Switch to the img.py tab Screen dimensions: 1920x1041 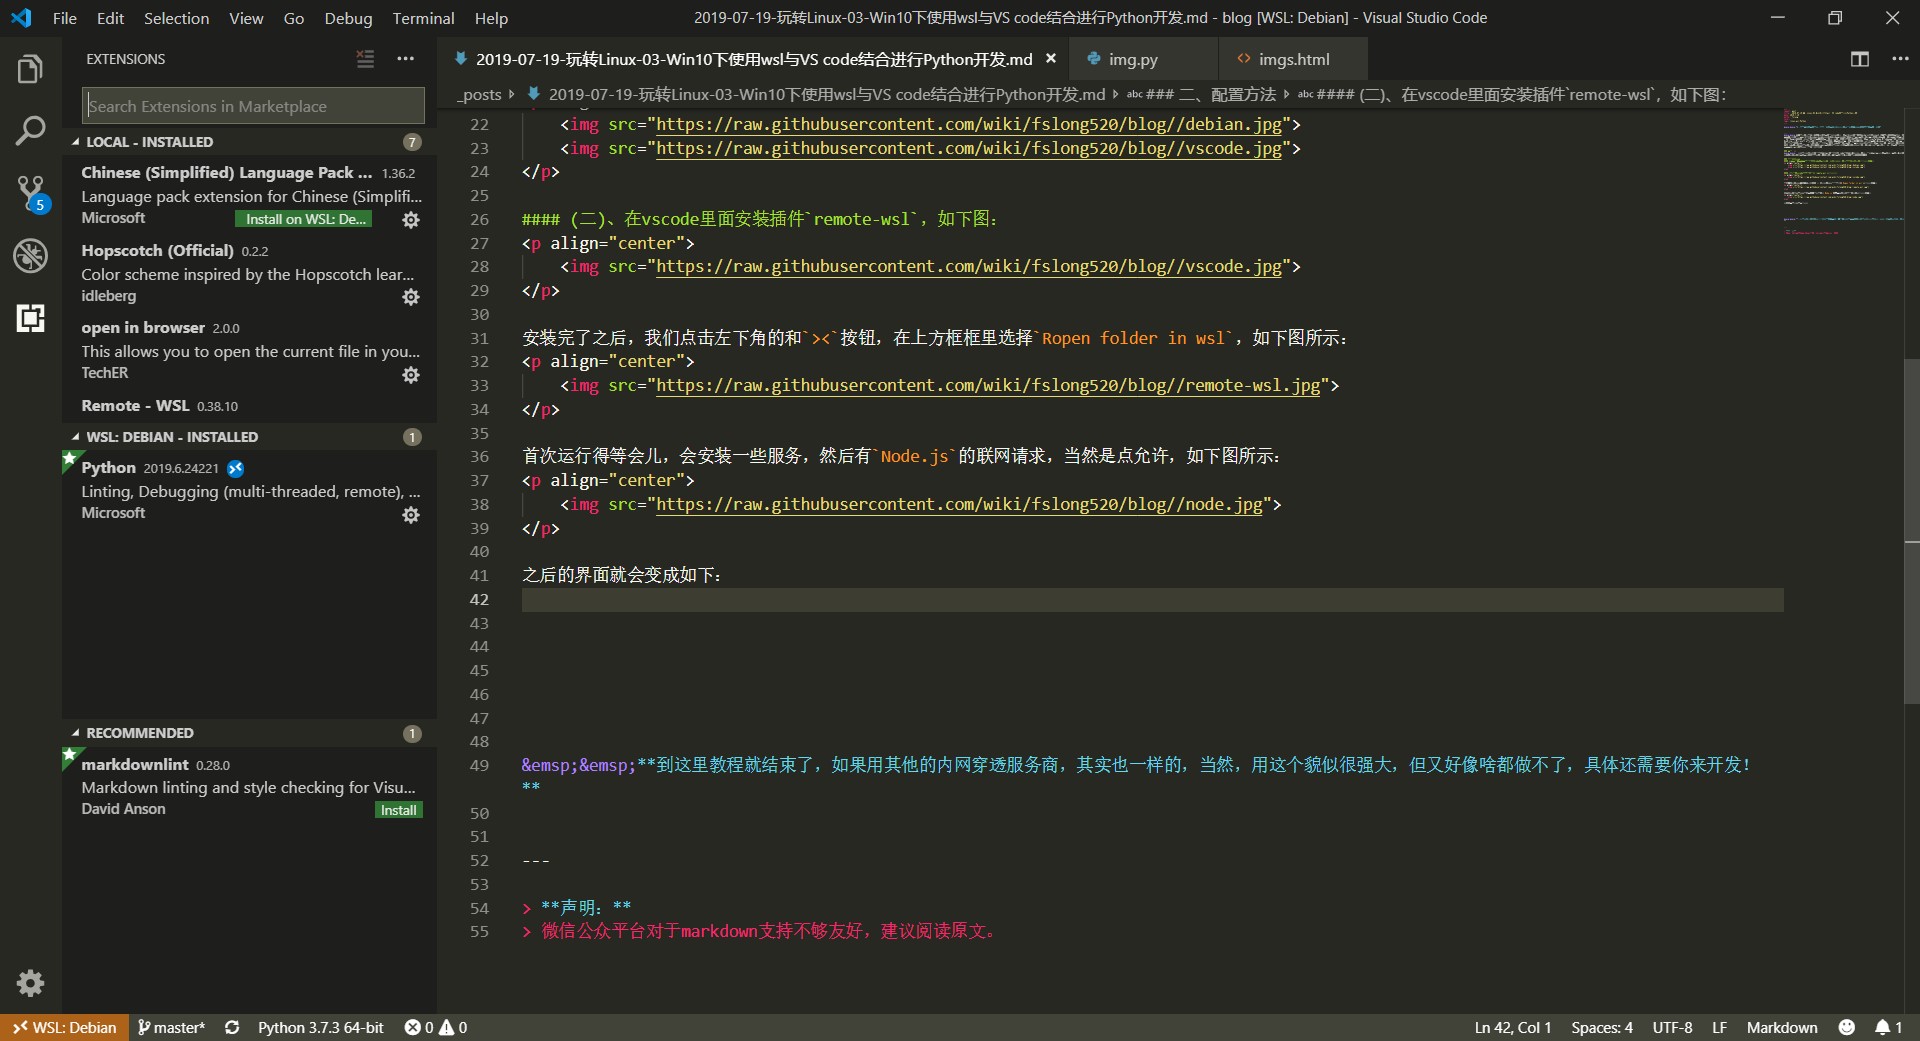click(1144, 59)
